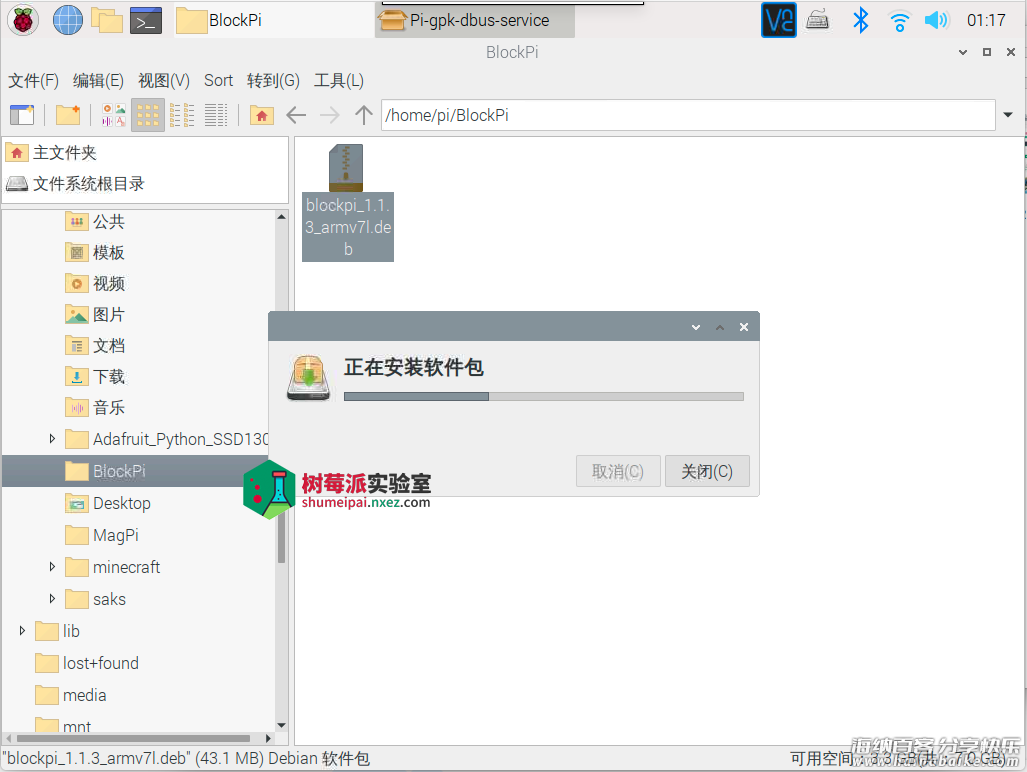Expand the saks folder

(52, 599)
